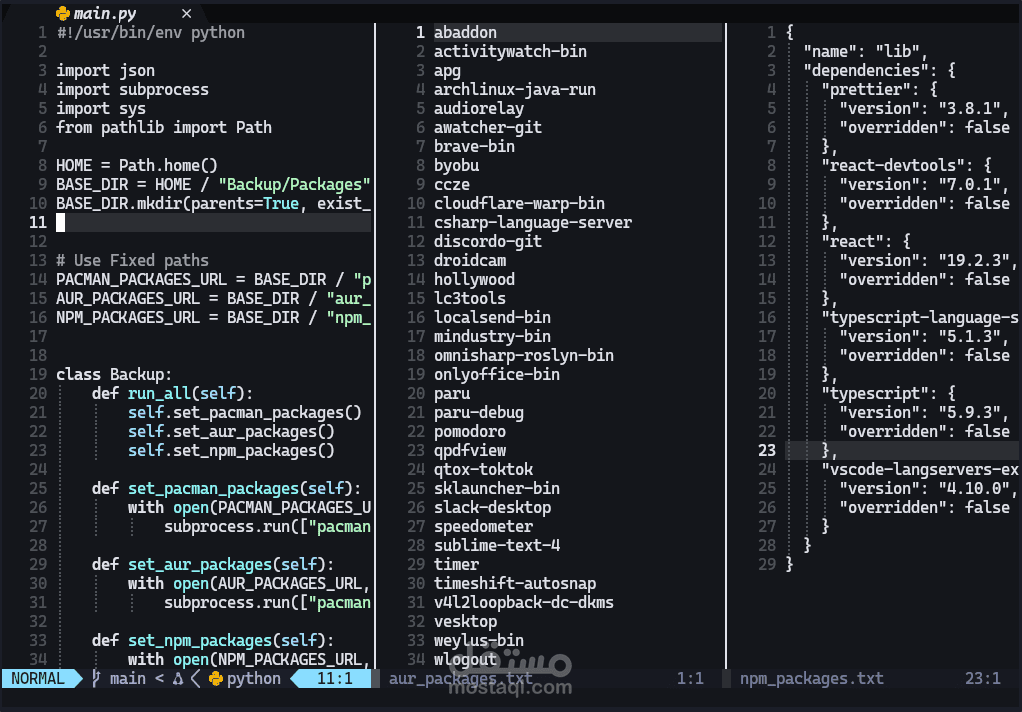Click the 'sublime-text-4' package row
Image resolution: width=1022 pixels, height=712 pixels.
point(497,545)
